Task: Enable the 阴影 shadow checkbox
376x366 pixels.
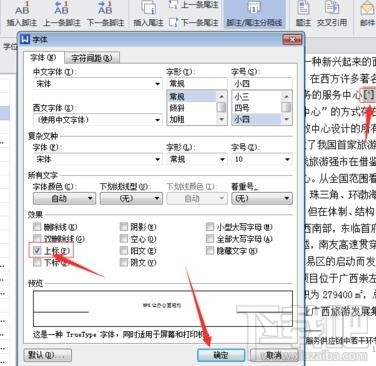Action: click(x=124, y=227)
